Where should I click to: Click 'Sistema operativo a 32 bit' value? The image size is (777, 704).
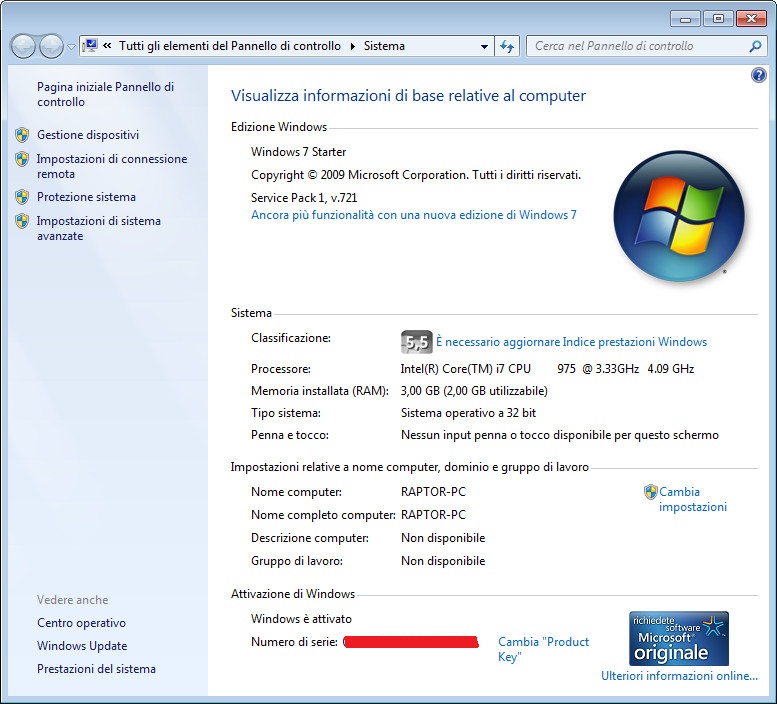pyautogui.click(x=468, y=413)
